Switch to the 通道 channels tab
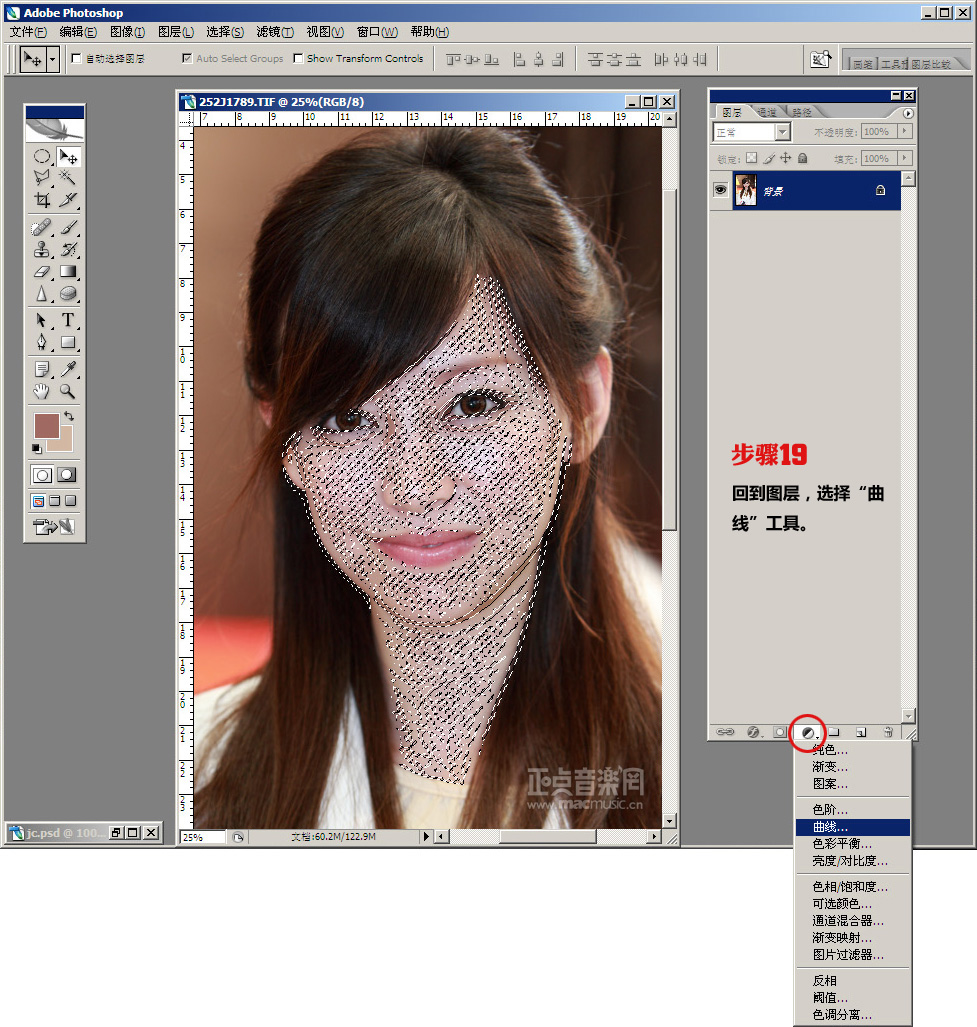Screen dimensions: 977x1027 [766, 112]
